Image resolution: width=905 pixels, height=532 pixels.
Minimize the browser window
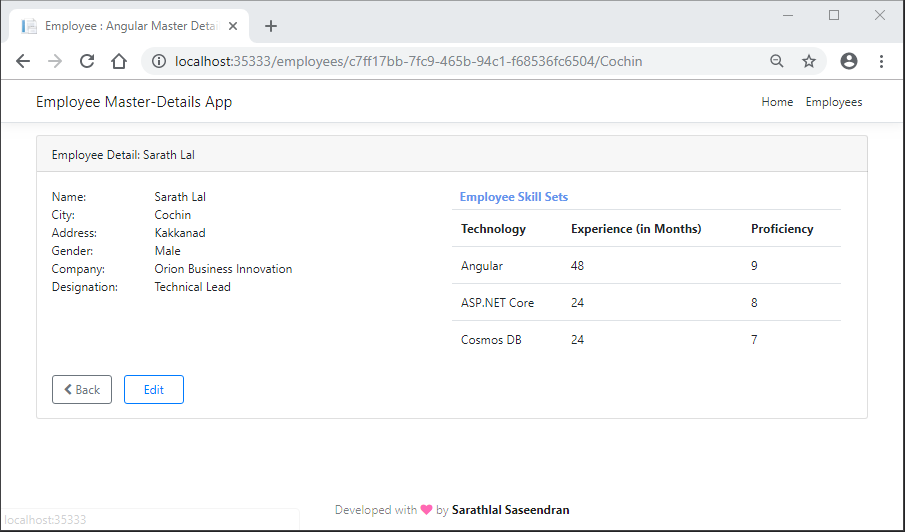[788, 15]
